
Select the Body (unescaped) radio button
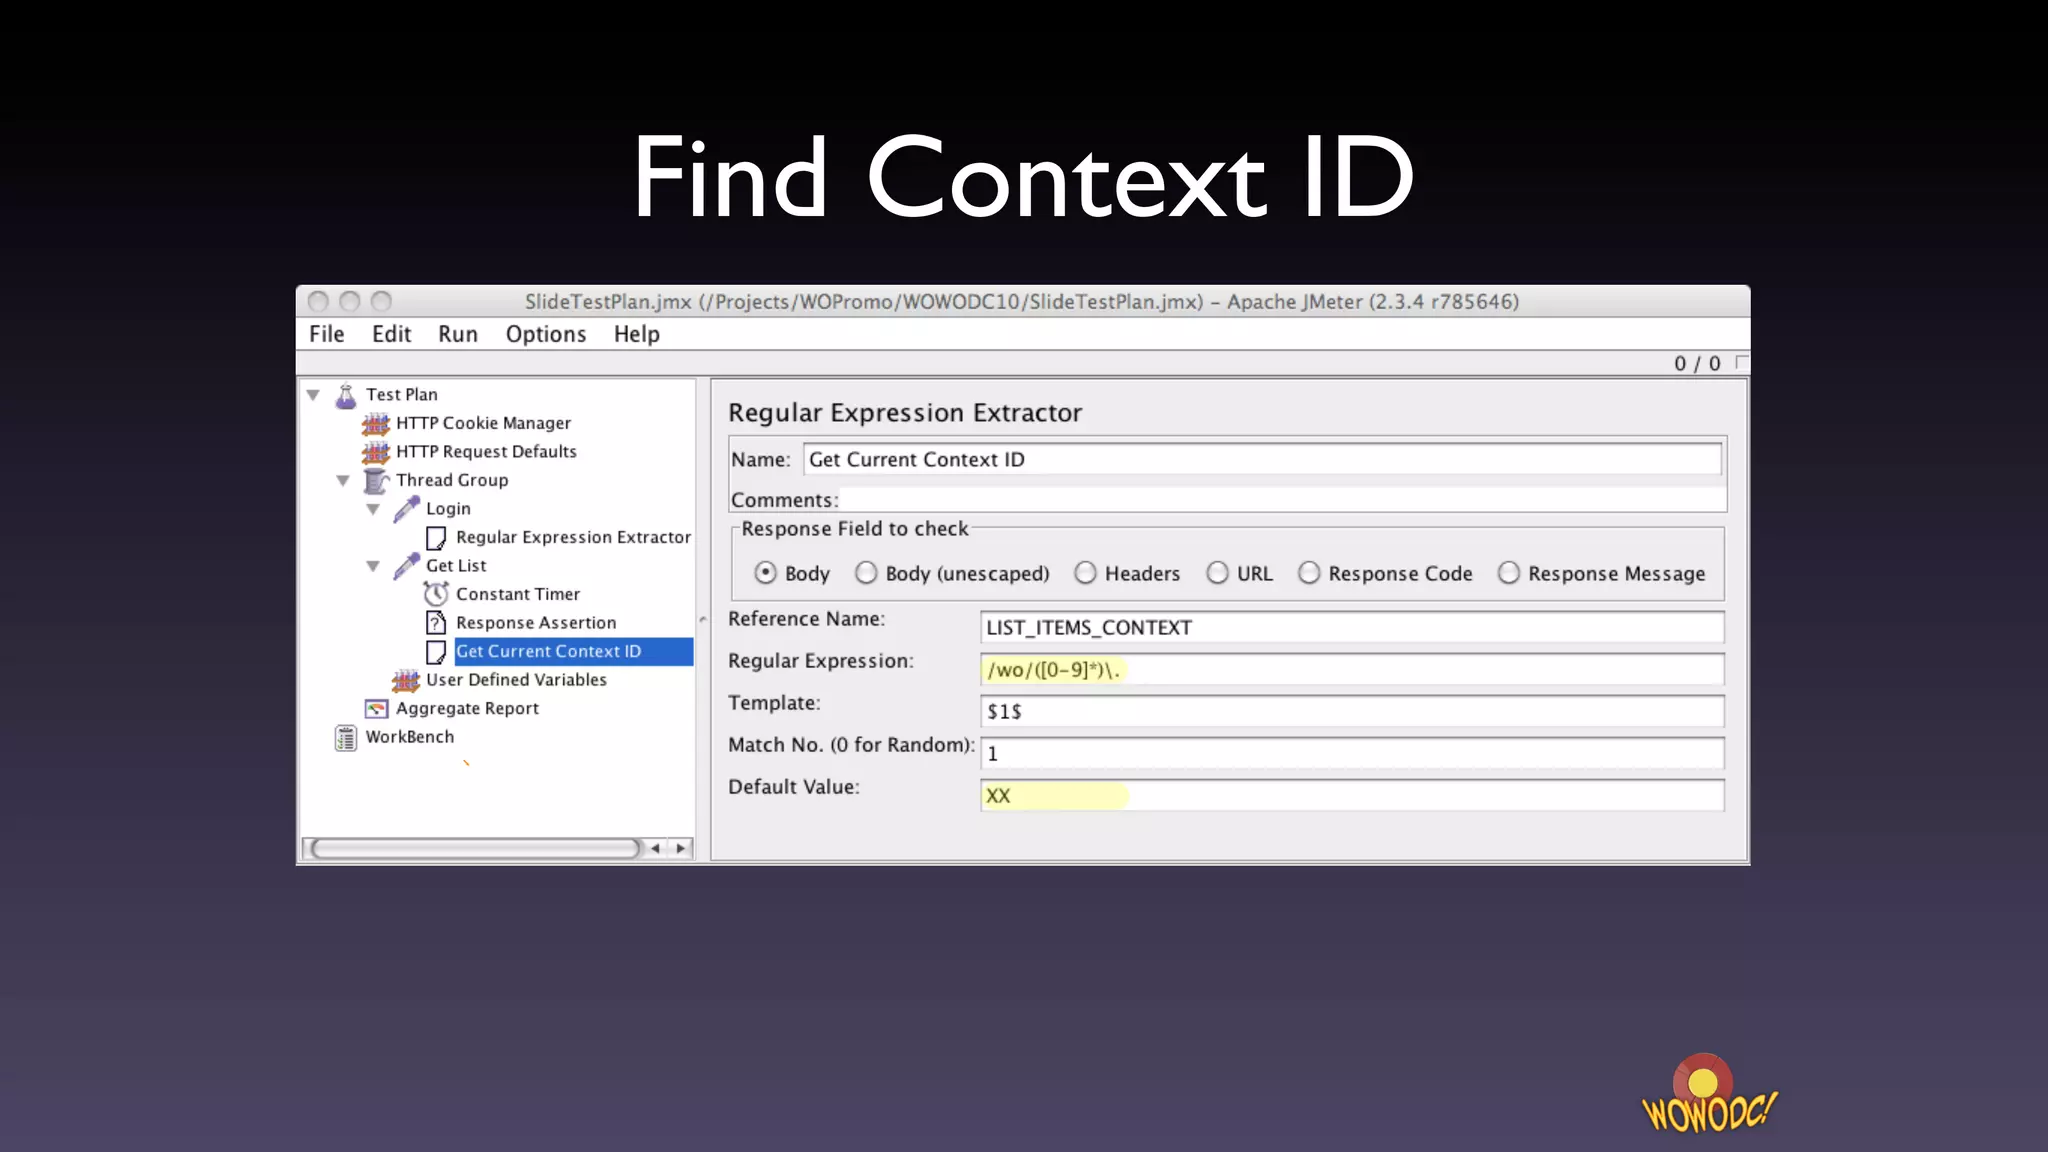[x=866, y=573]
